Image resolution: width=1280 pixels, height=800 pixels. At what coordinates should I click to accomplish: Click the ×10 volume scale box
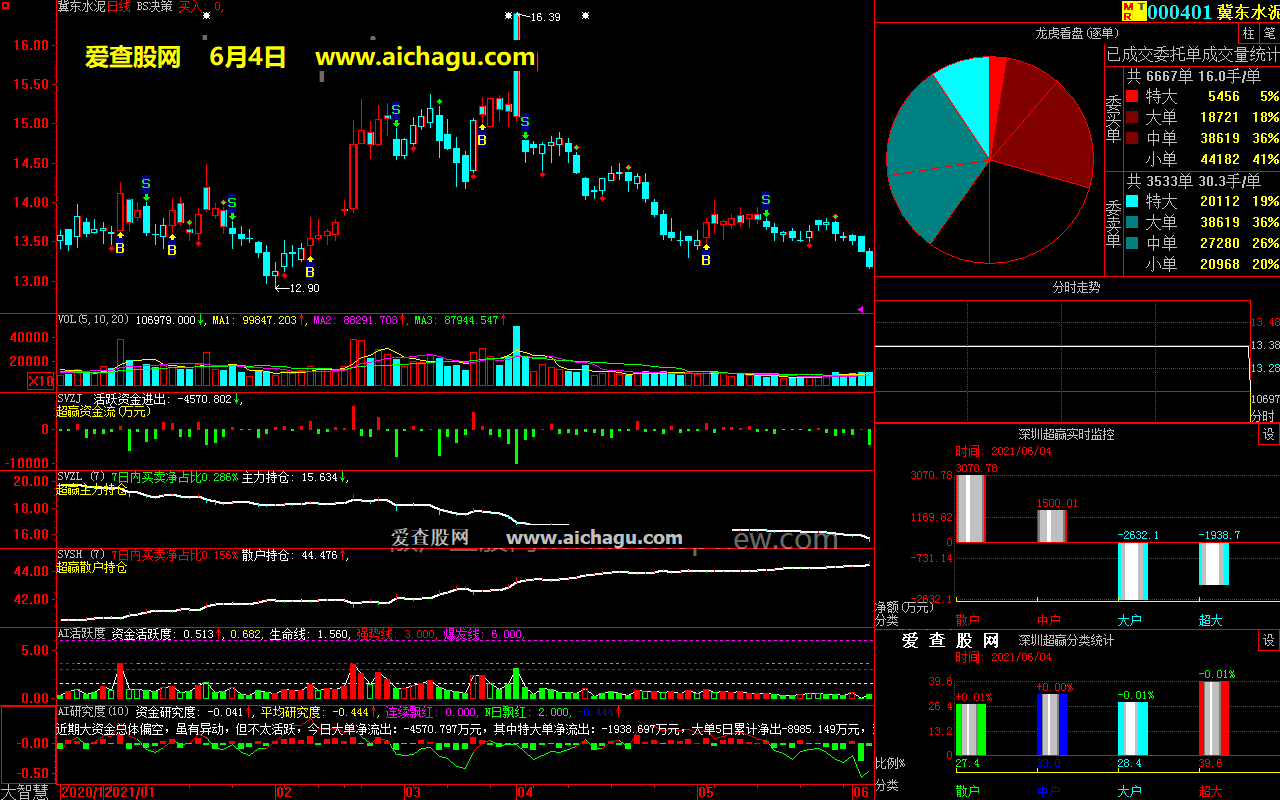[x=41, y=381]
